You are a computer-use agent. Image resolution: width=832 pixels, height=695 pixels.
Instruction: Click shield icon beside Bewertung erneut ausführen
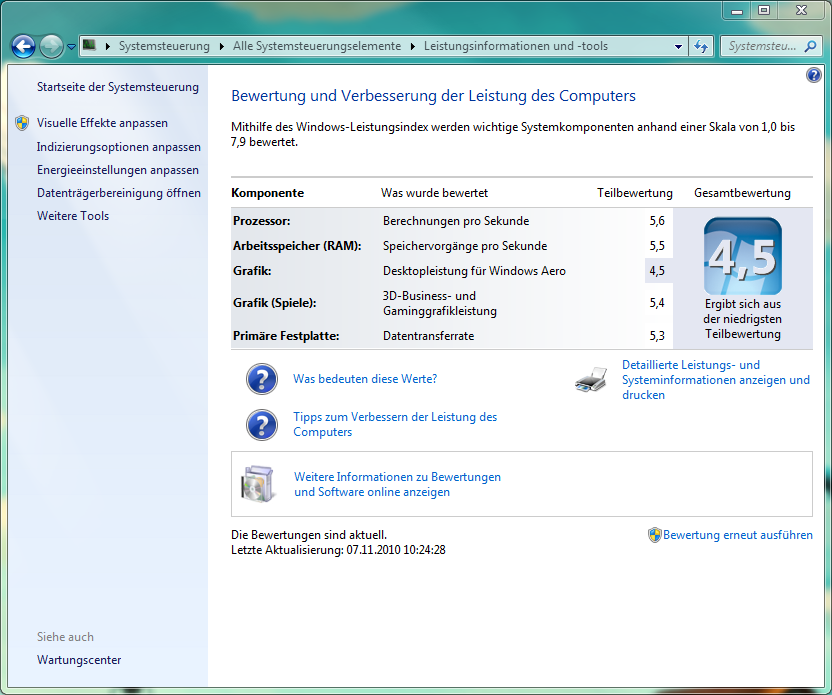pos(655,535)
